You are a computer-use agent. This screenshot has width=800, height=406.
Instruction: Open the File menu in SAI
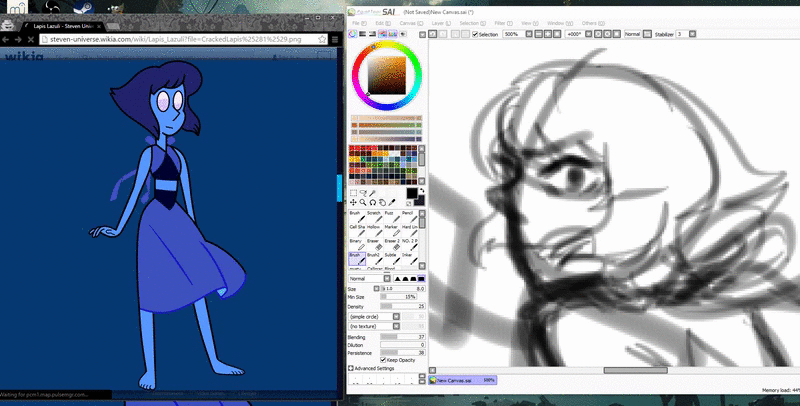pos(360,23)
